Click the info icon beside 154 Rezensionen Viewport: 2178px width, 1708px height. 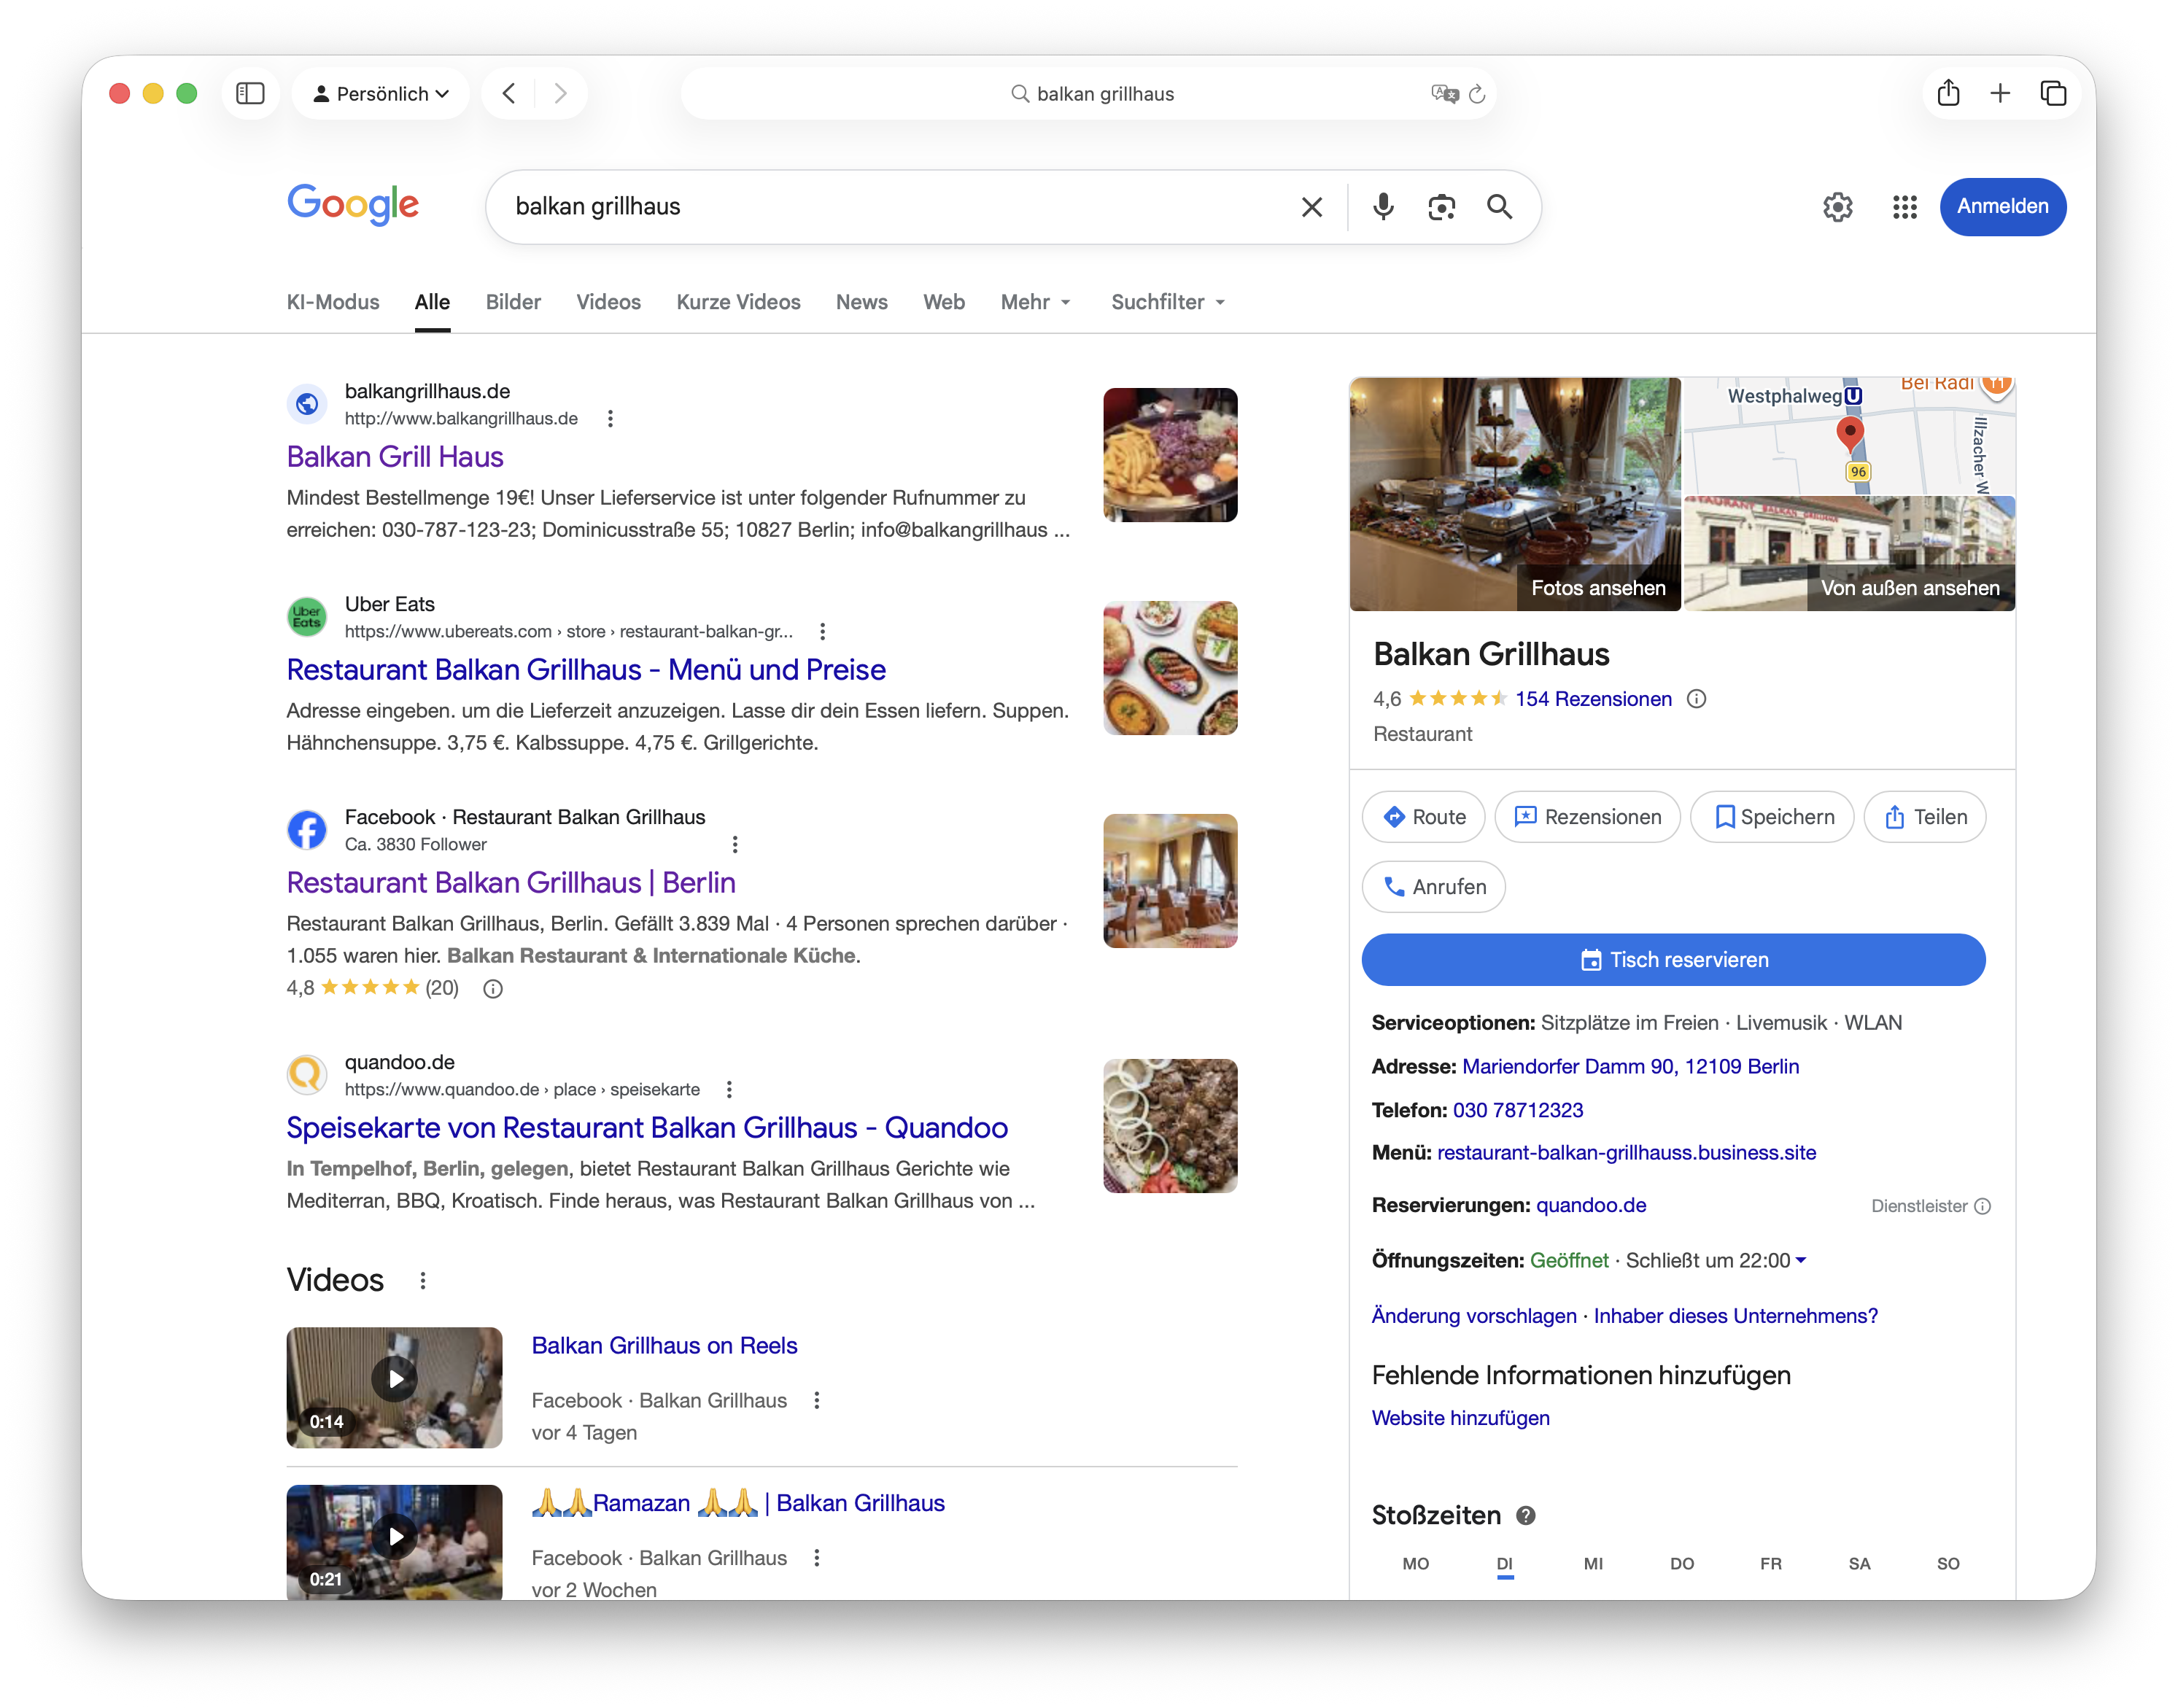pos(1697,699)
